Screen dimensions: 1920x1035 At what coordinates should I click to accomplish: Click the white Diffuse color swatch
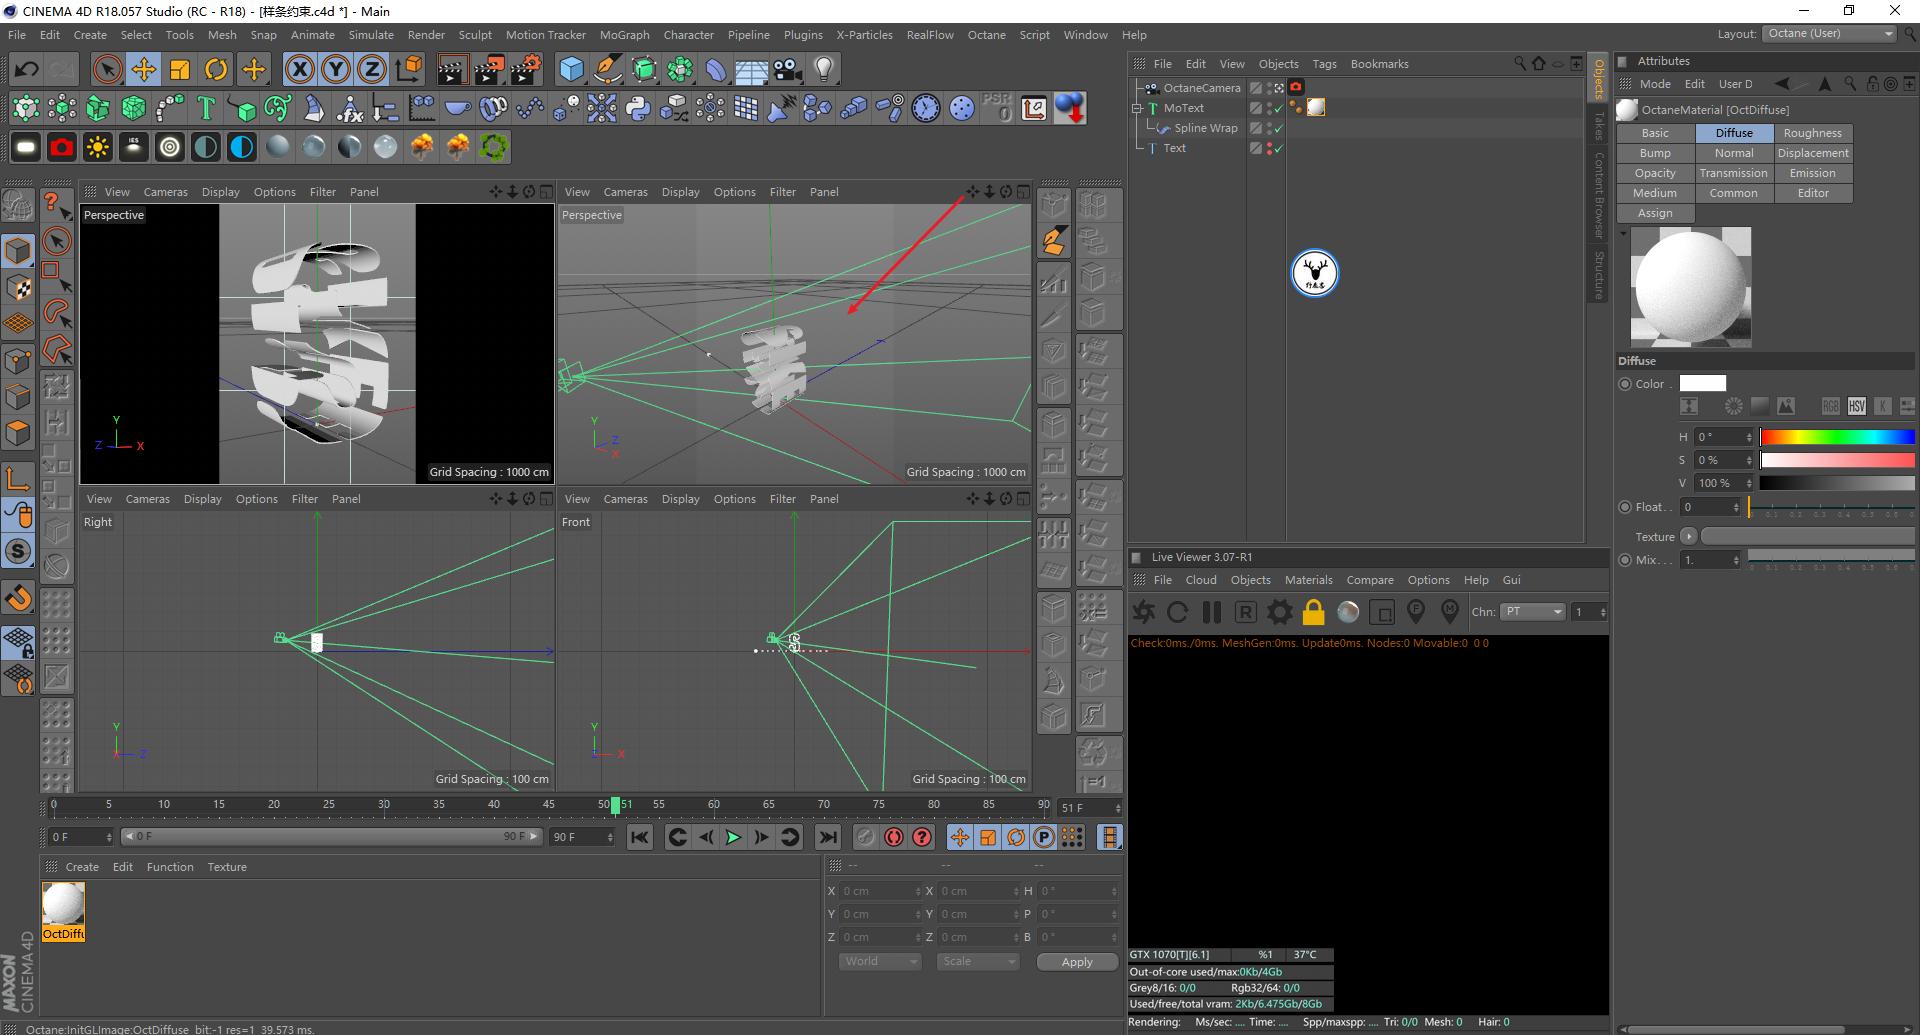click(x=1703, y=383)
